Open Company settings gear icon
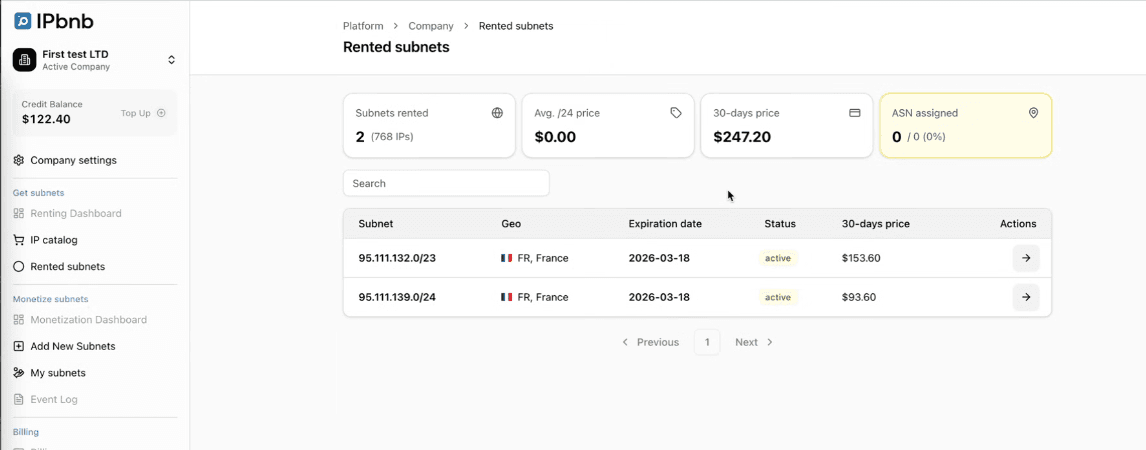Viewport: 1146px width, 450px height. [x=19, y=160]
